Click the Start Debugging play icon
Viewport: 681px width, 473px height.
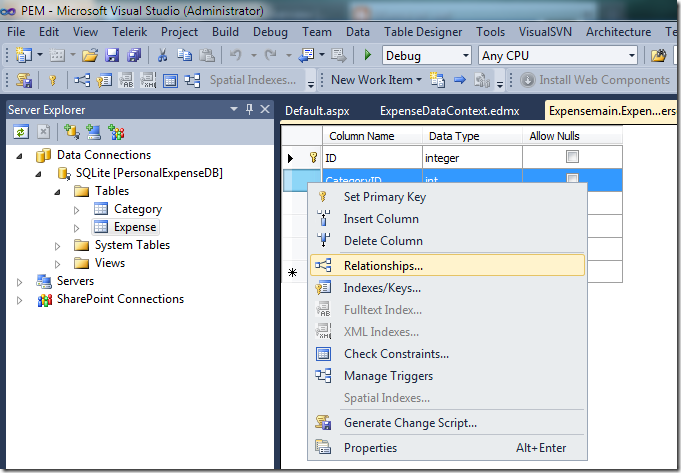(x=368, y=56)
